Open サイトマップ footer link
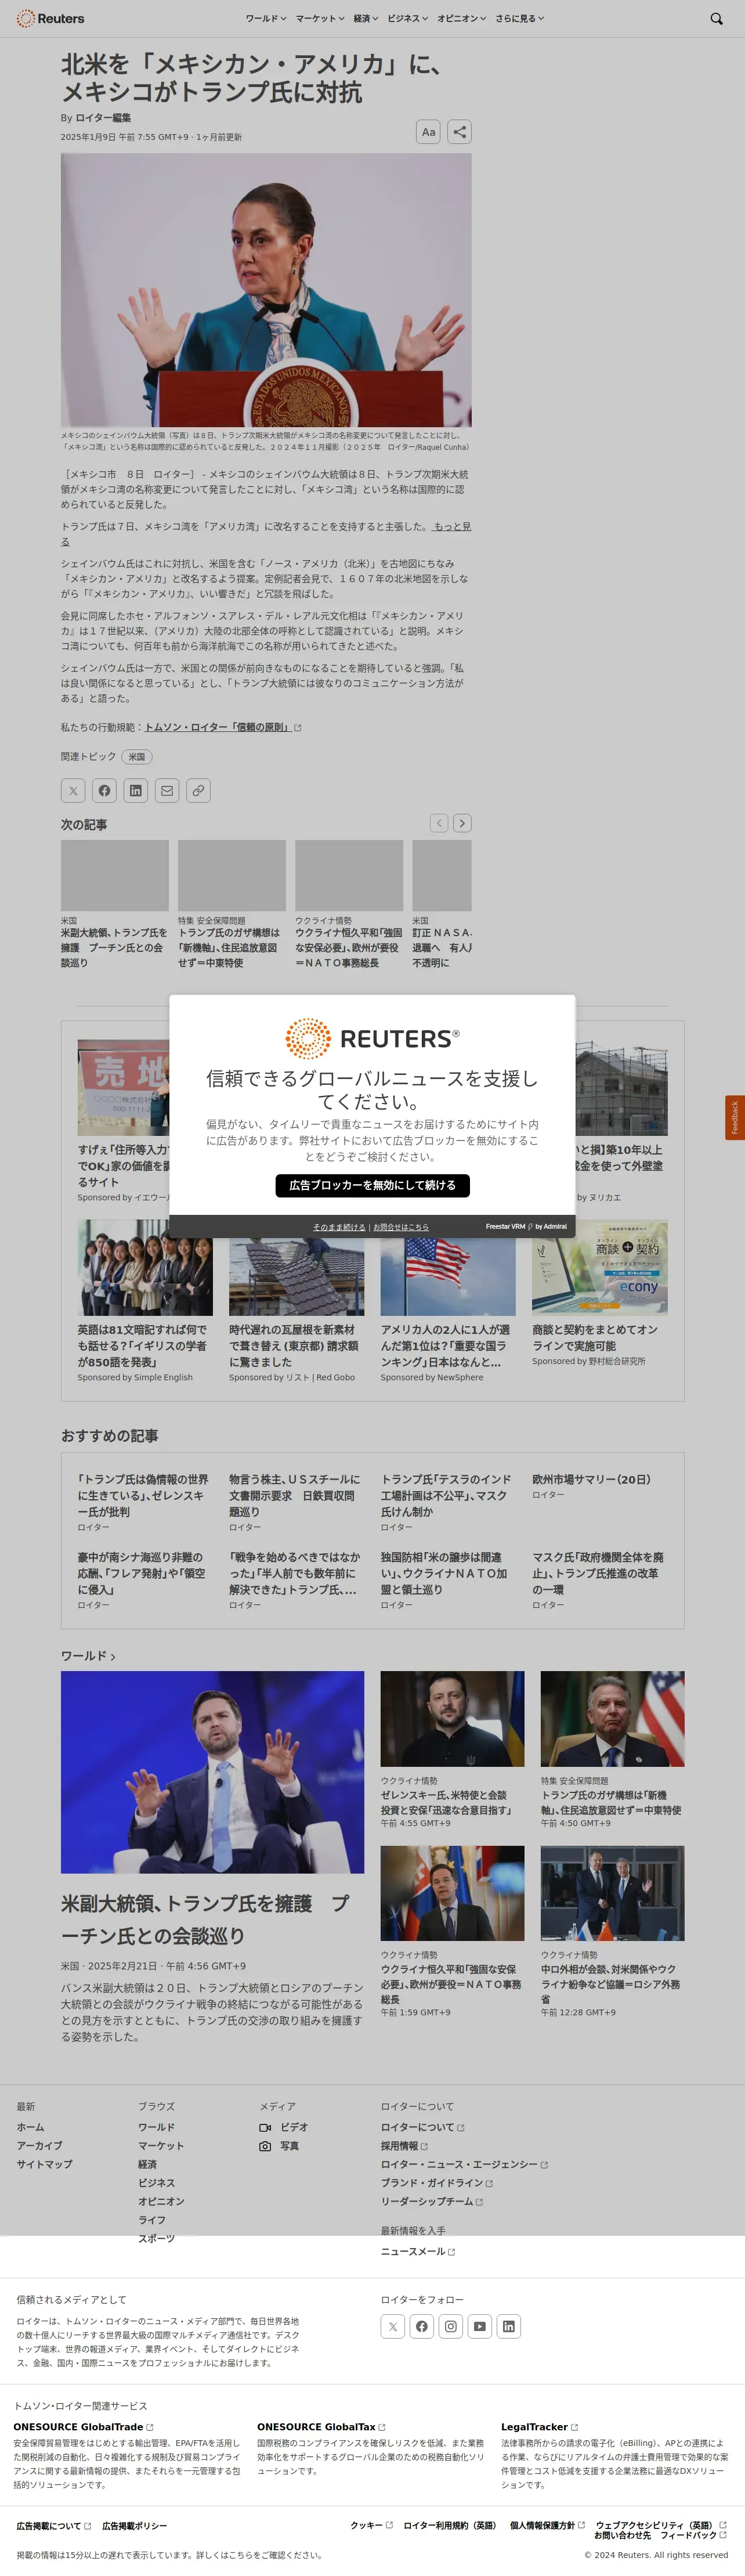 coord(44,2164)
